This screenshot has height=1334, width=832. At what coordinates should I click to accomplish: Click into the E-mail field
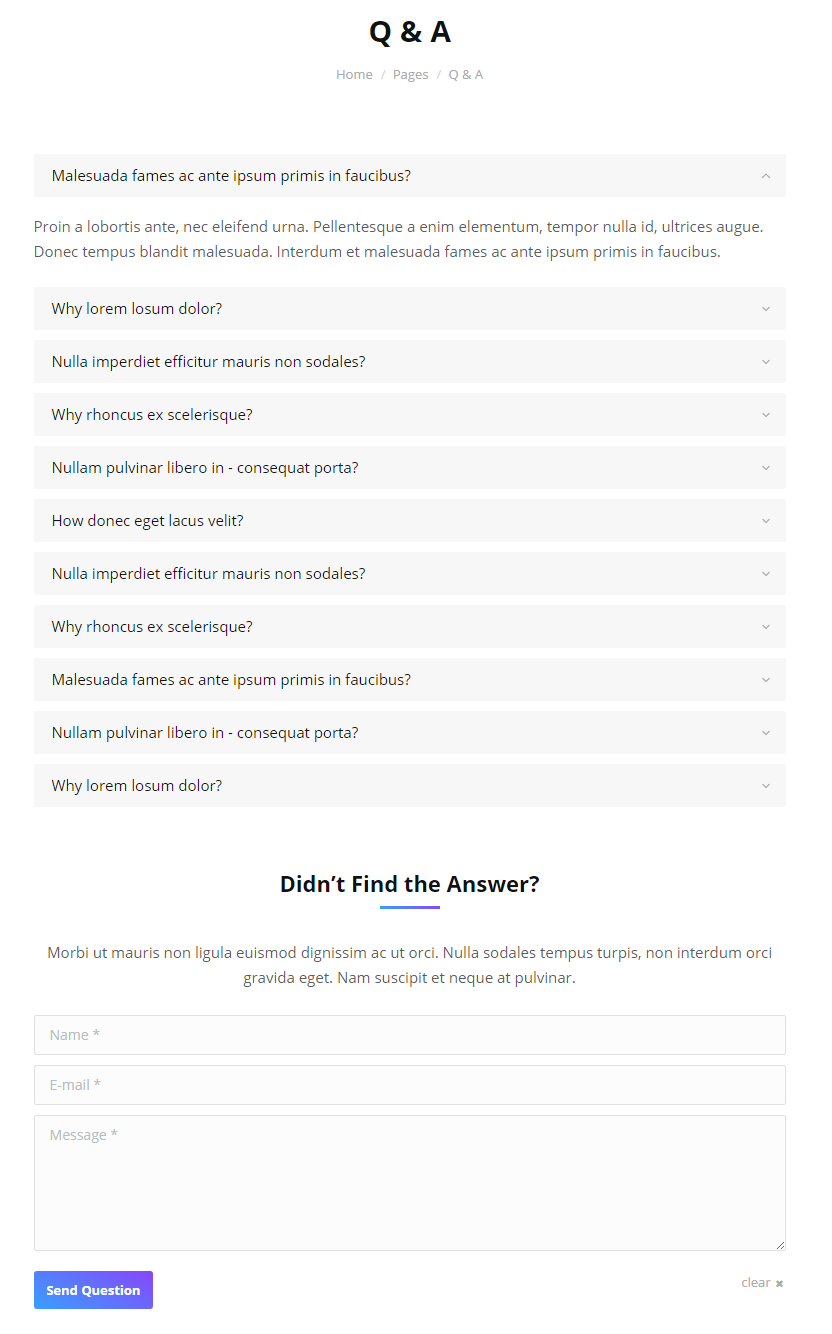[x=409, y=1085]
